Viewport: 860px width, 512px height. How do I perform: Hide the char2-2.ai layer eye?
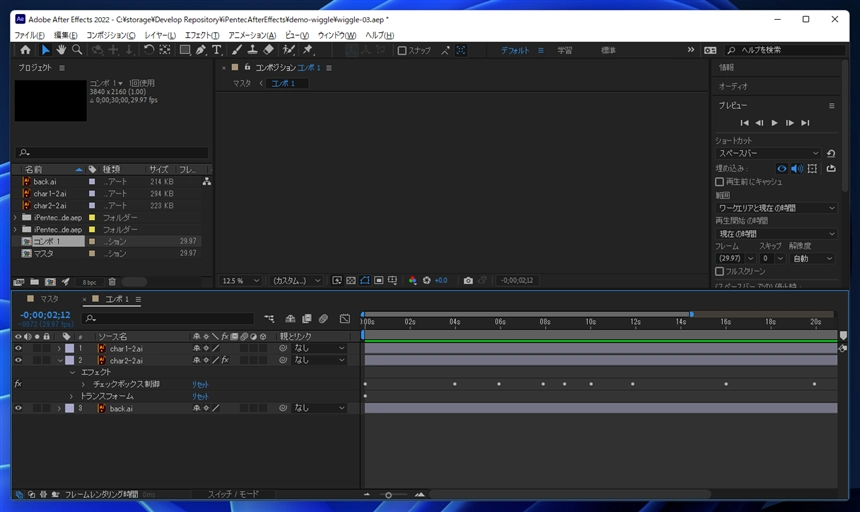click(18, 361)
